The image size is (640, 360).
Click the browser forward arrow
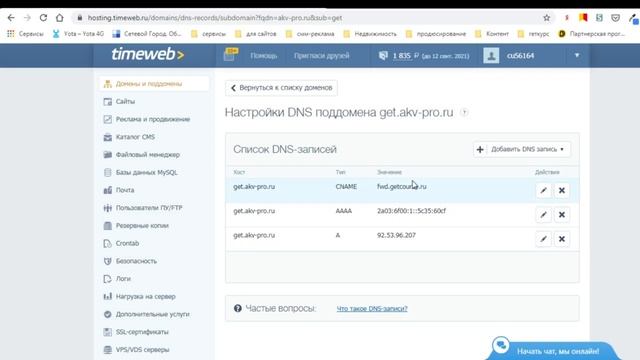tap(27, 18)
